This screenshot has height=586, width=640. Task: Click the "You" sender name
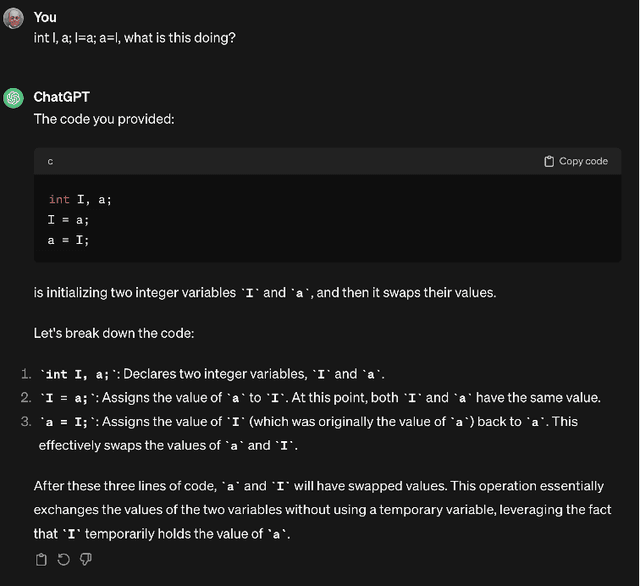pyautogui.click(x=45, y=17)
